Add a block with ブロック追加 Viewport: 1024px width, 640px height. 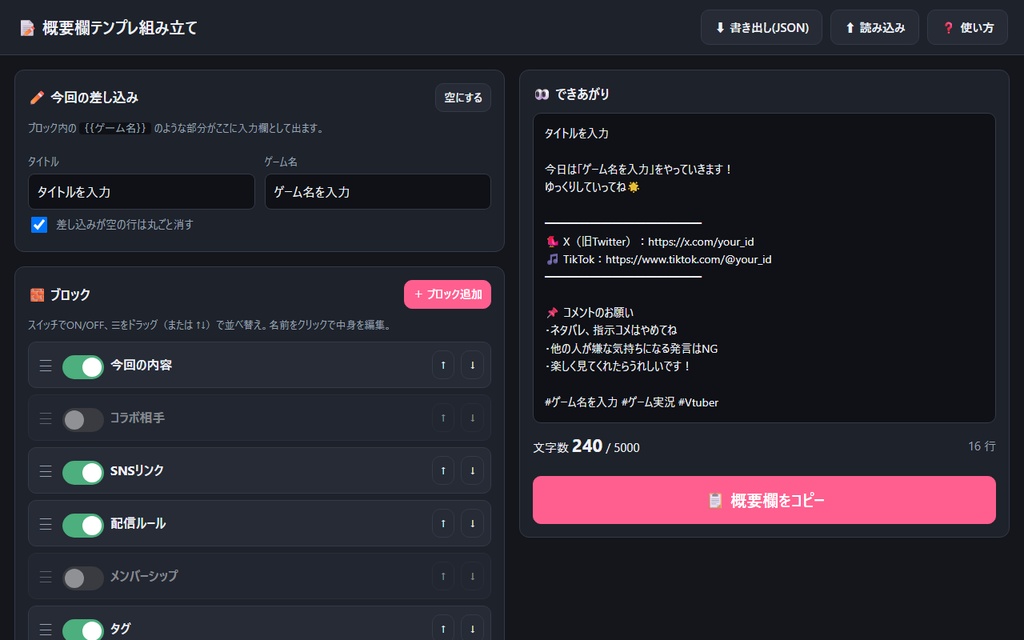click(447, 295)
